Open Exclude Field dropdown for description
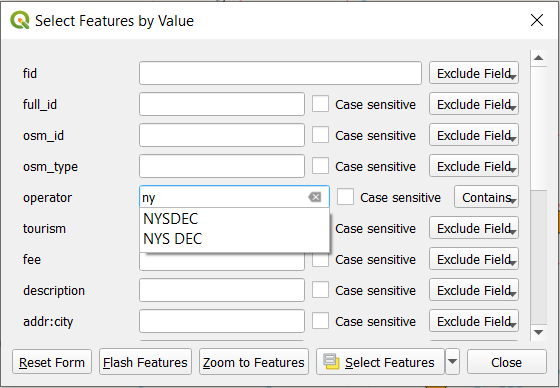Viewport: 560px width, 388px height. (474, 290)
